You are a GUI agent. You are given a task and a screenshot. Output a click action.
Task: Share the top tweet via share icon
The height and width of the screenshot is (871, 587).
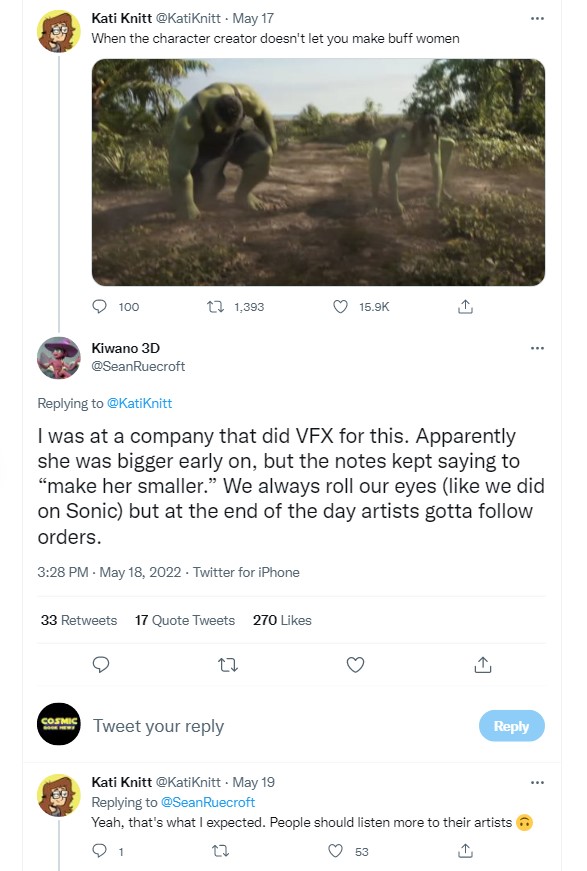(465, 306)
